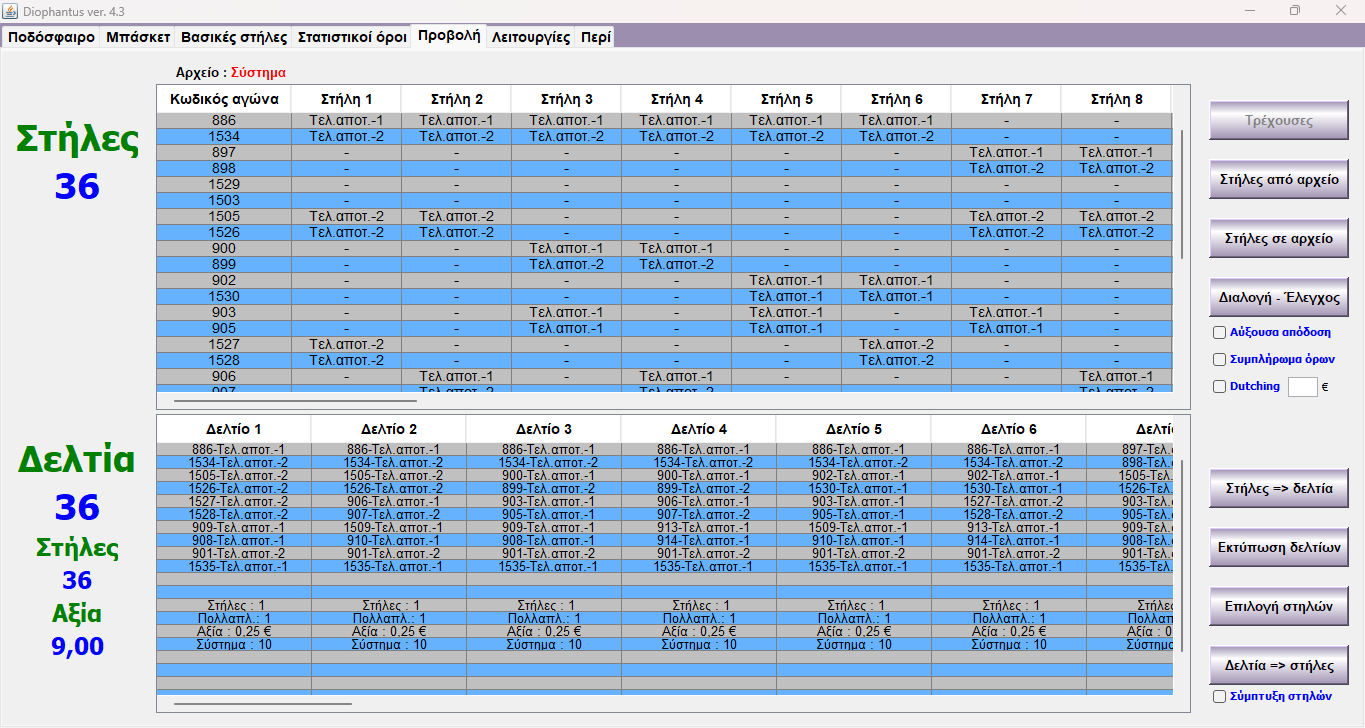The image size is (1365, 728).
Task: Select match code 886 row
Action: [664, 121]
